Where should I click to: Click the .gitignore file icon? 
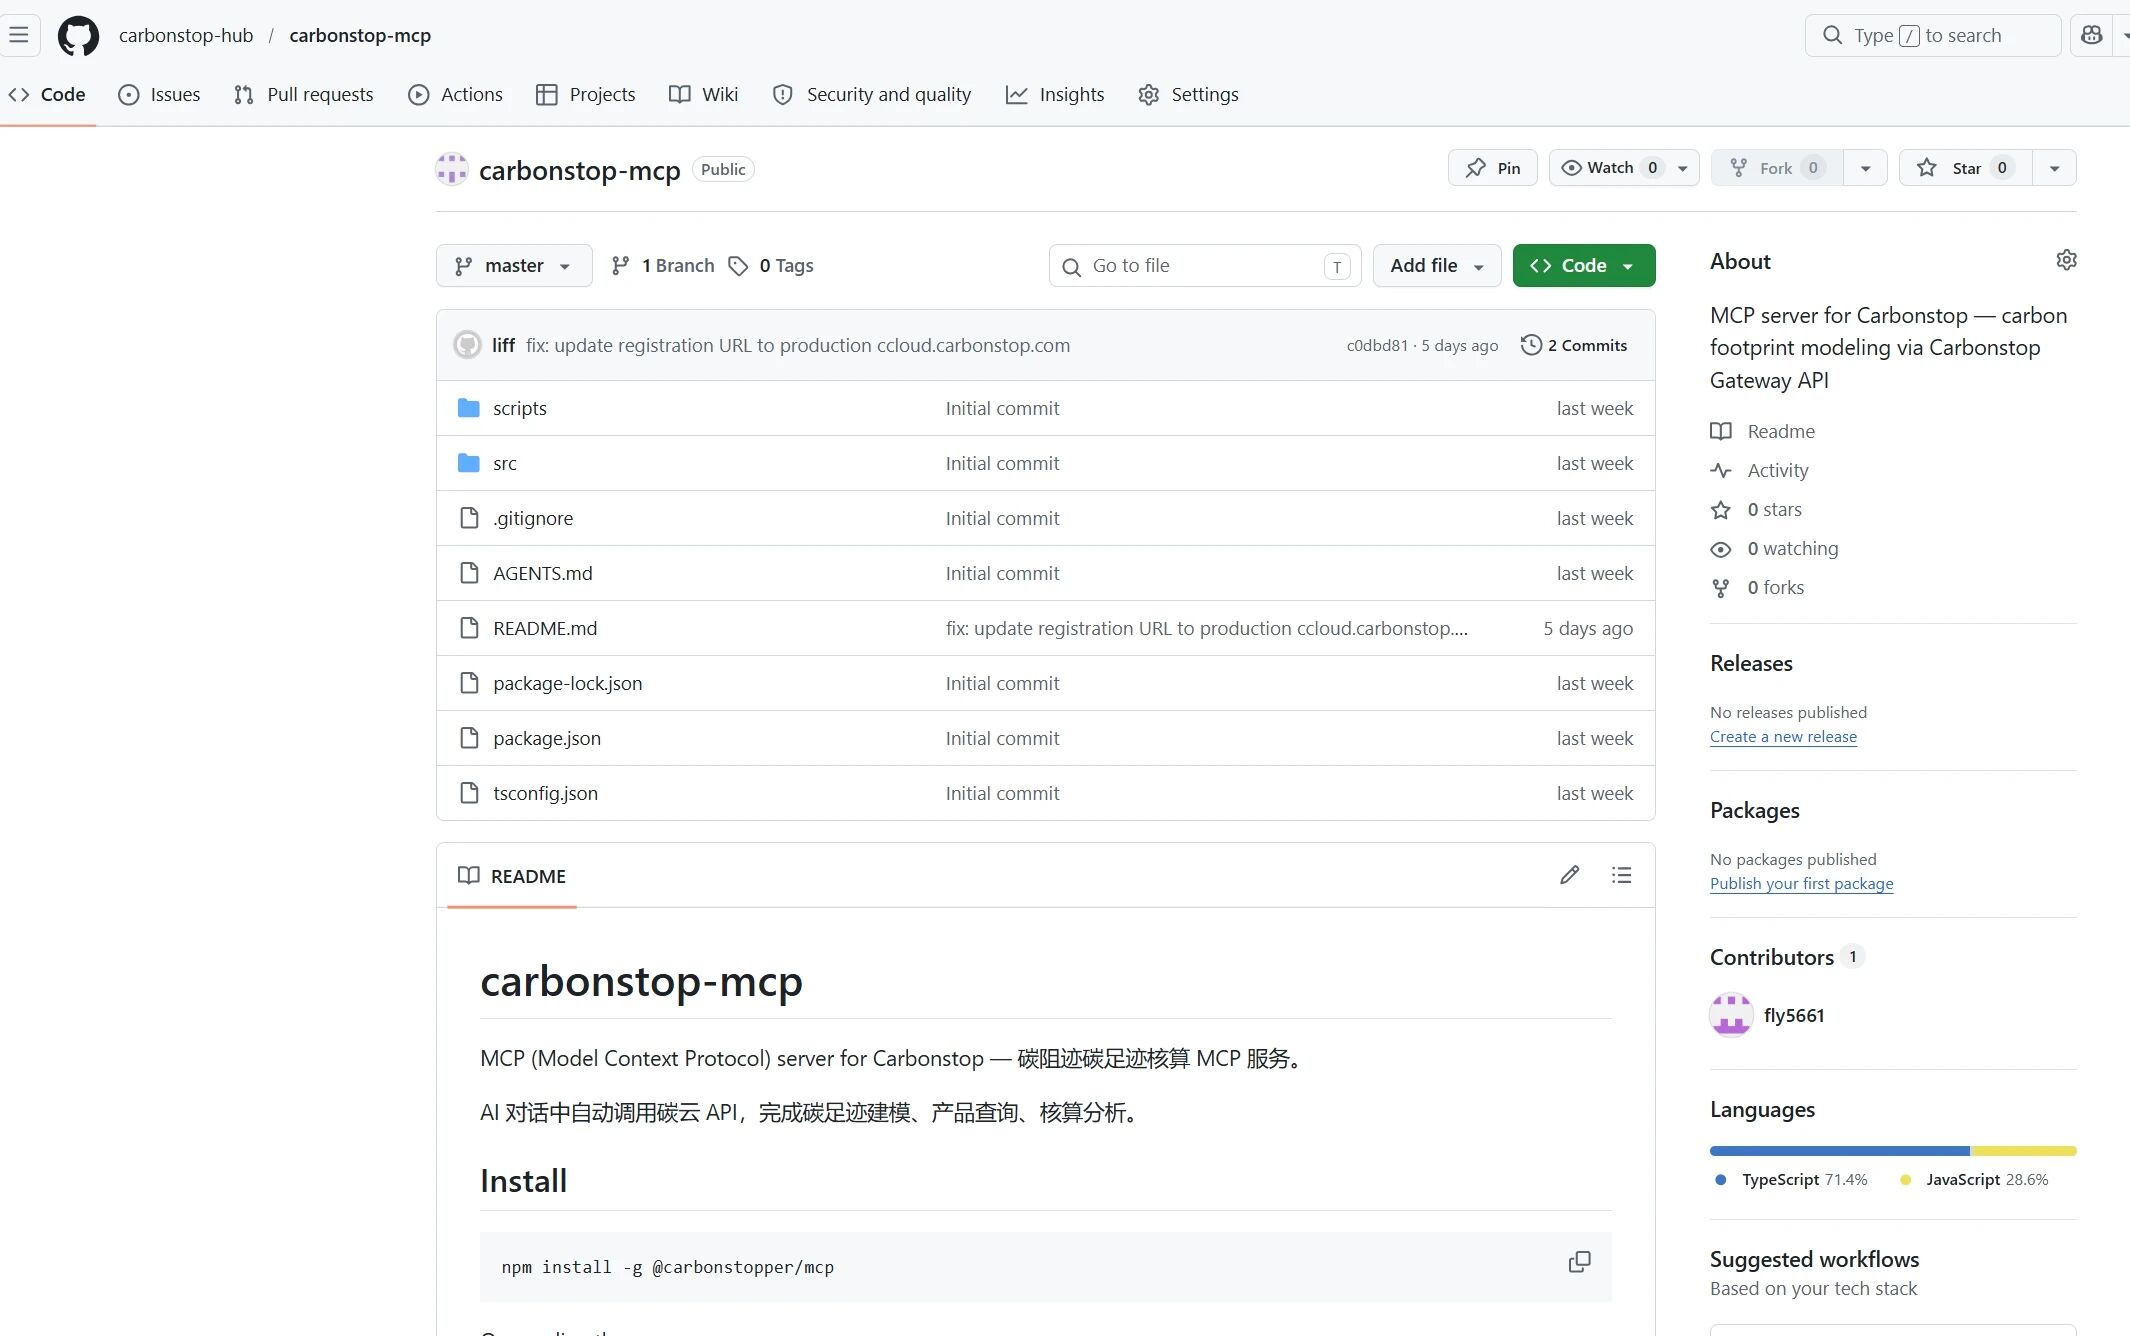(x=469, y=518)
